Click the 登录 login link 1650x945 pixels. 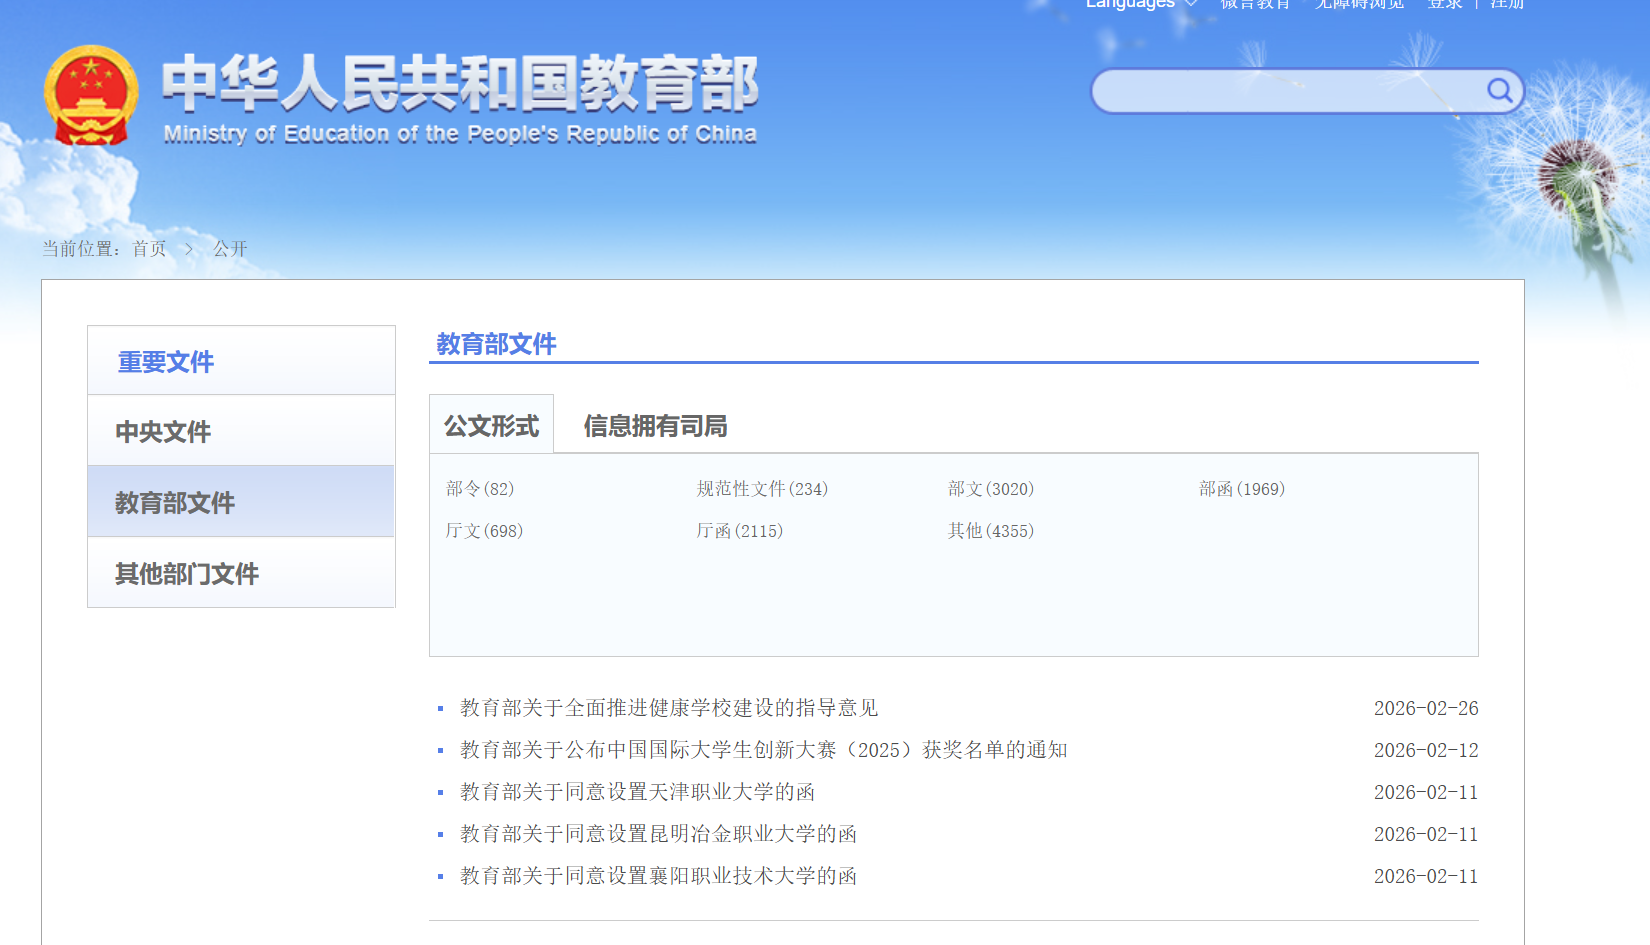tap(1445, 4)
